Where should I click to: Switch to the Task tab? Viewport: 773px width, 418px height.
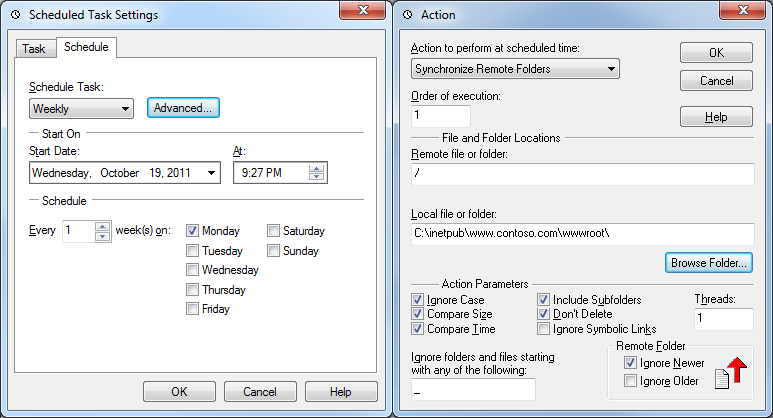[x=34, y=48]
